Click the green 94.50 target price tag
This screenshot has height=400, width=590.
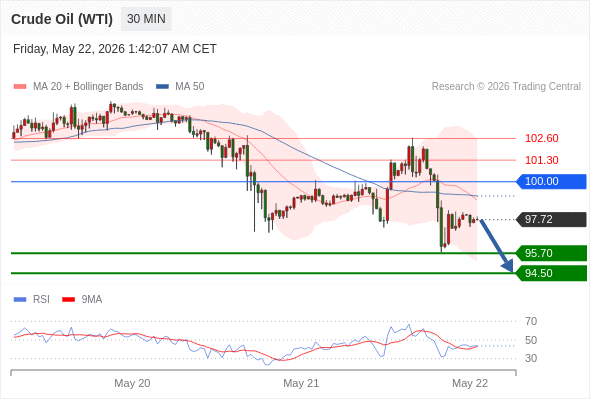(x=551, y=273)
